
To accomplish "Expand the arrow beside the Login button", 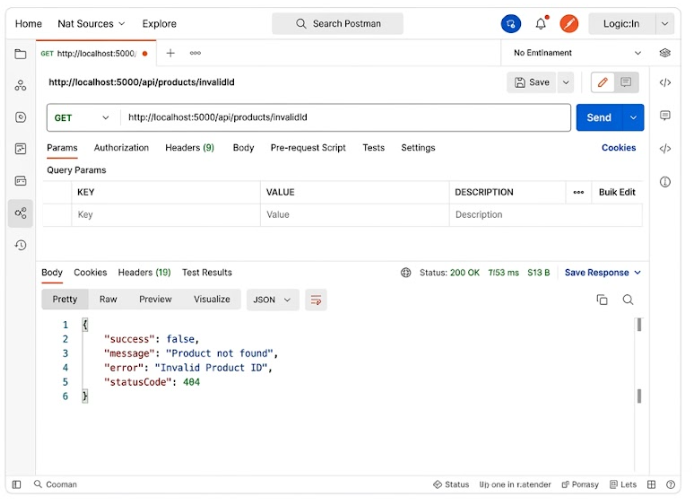I will 665,24.
